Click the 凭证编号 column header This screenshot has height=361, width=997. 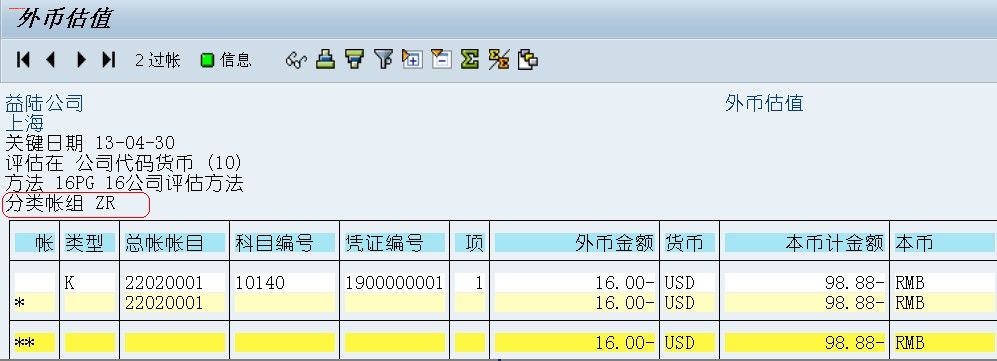394,243
